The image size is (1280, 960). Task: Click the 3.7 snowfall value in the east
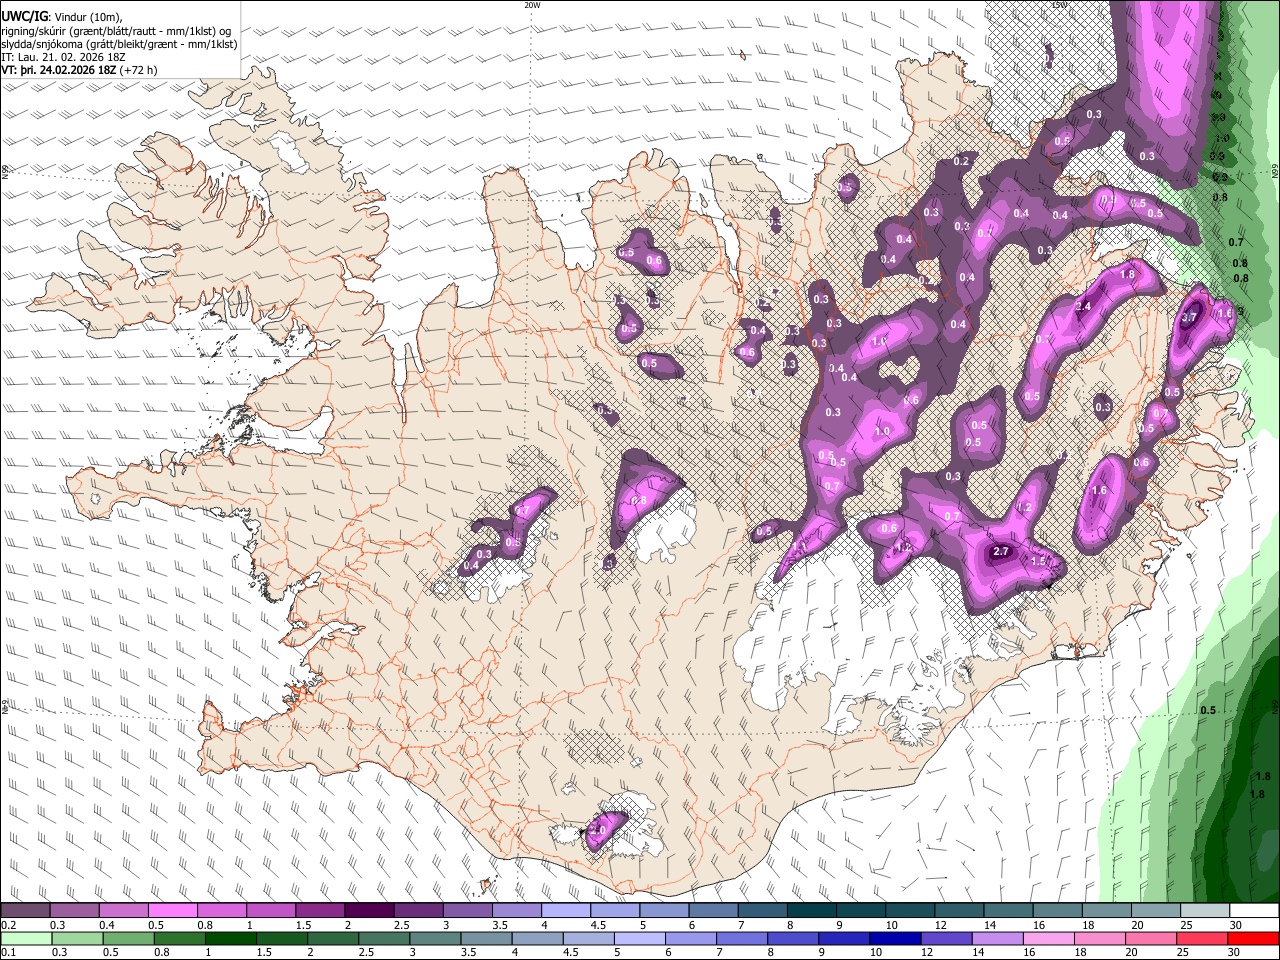coord(1189,317)
